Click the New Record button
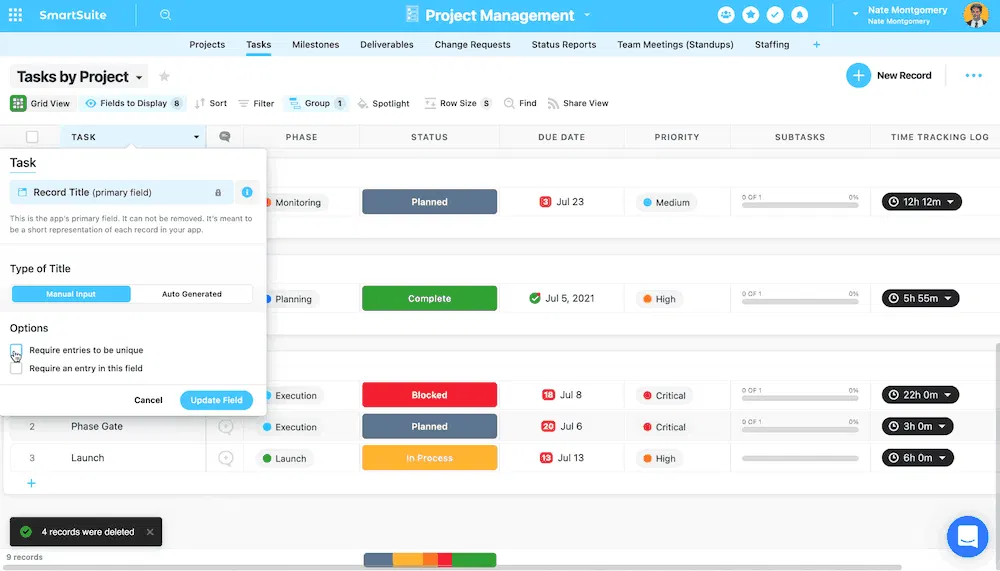The height and width of the screenshot is (571, 1000). pyautogui.click(x=889, y=75)
